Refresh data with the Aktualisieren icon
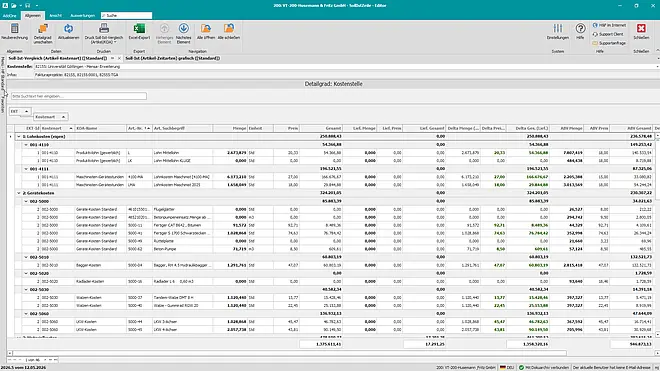The width and height of the screenshot is (660, 371). tap(68, 29)
